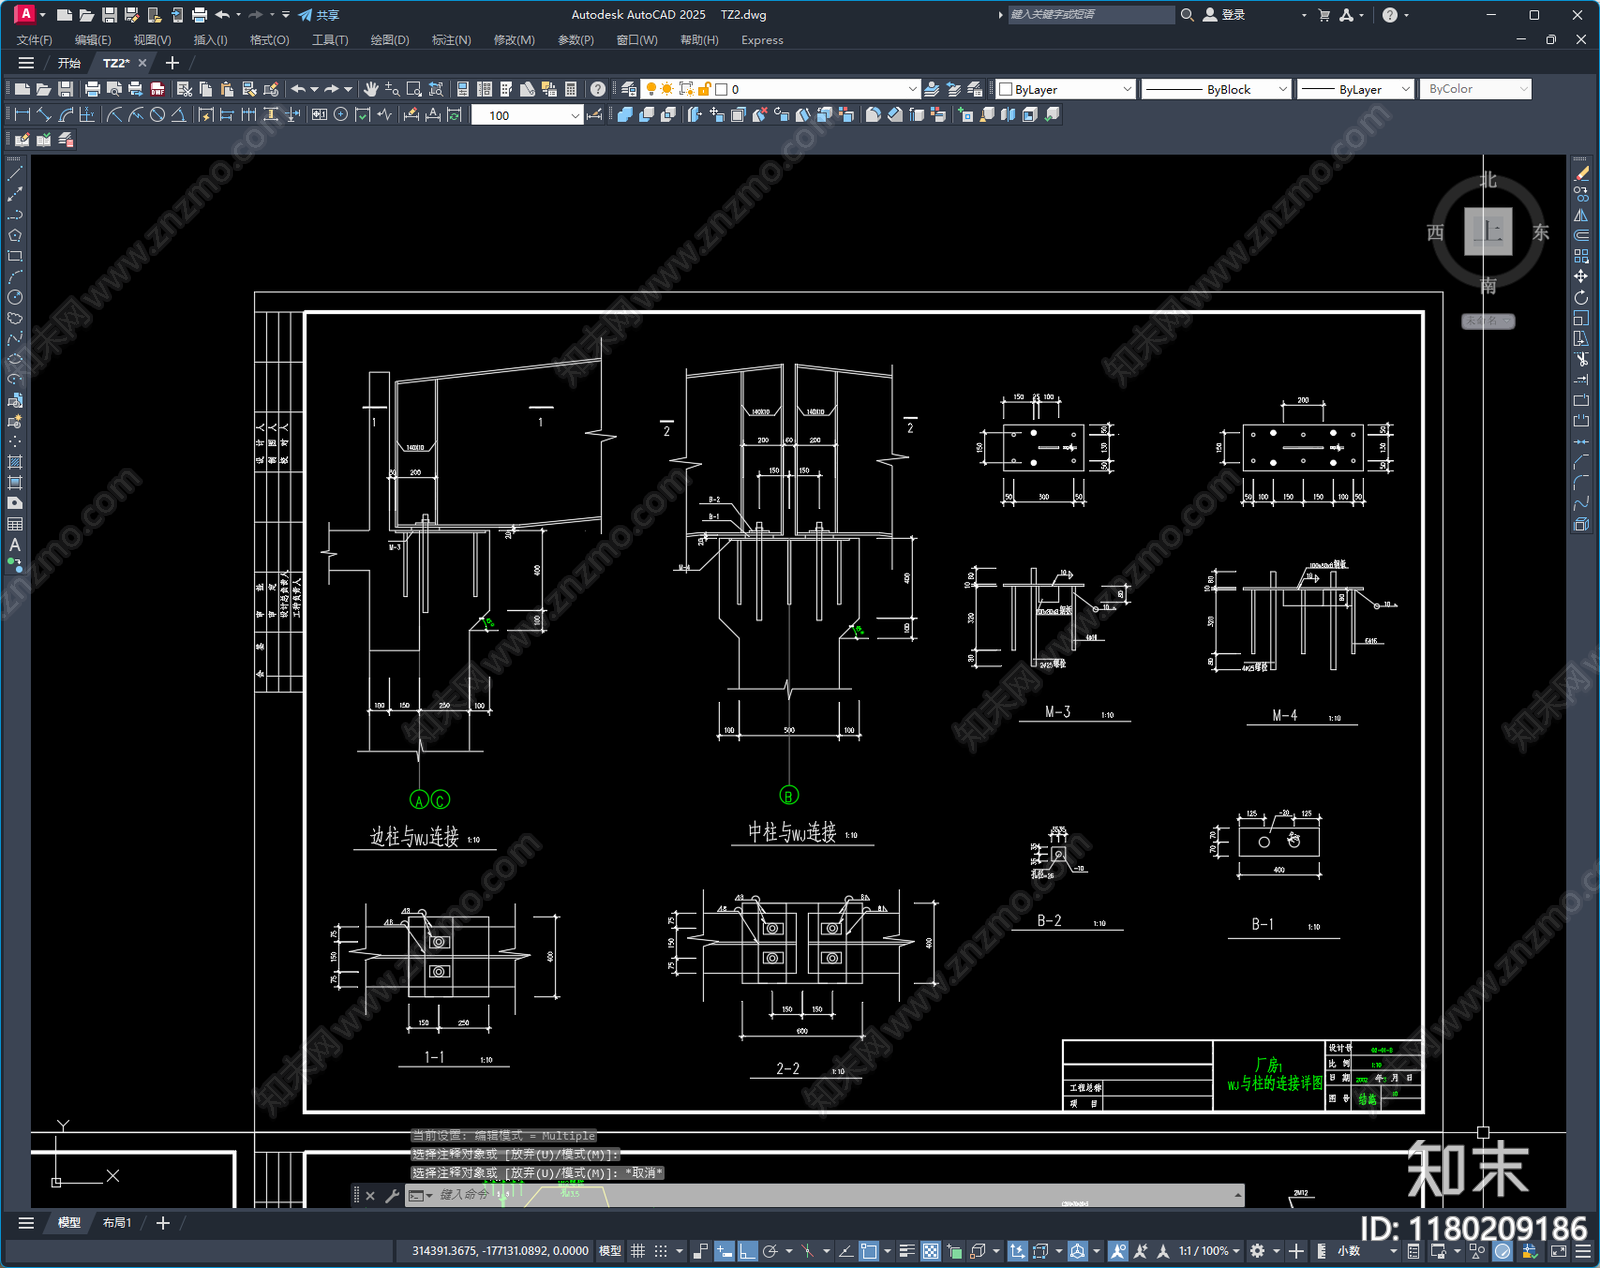Expand the annotation scale 1:1 / 100% dropdown
The image size is (1600, 1268).
[x=1209, y=1251]
